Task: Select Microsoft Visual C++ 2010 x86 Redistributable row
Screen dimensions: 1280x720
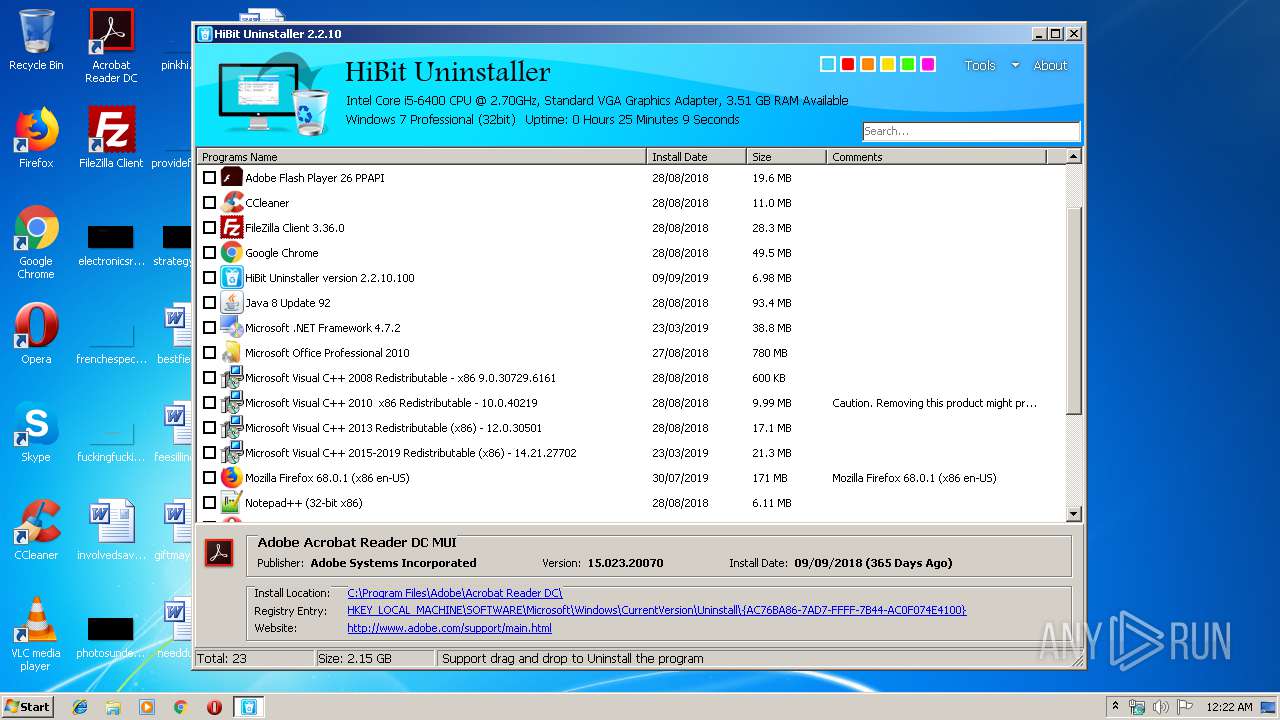Action: 632,403
